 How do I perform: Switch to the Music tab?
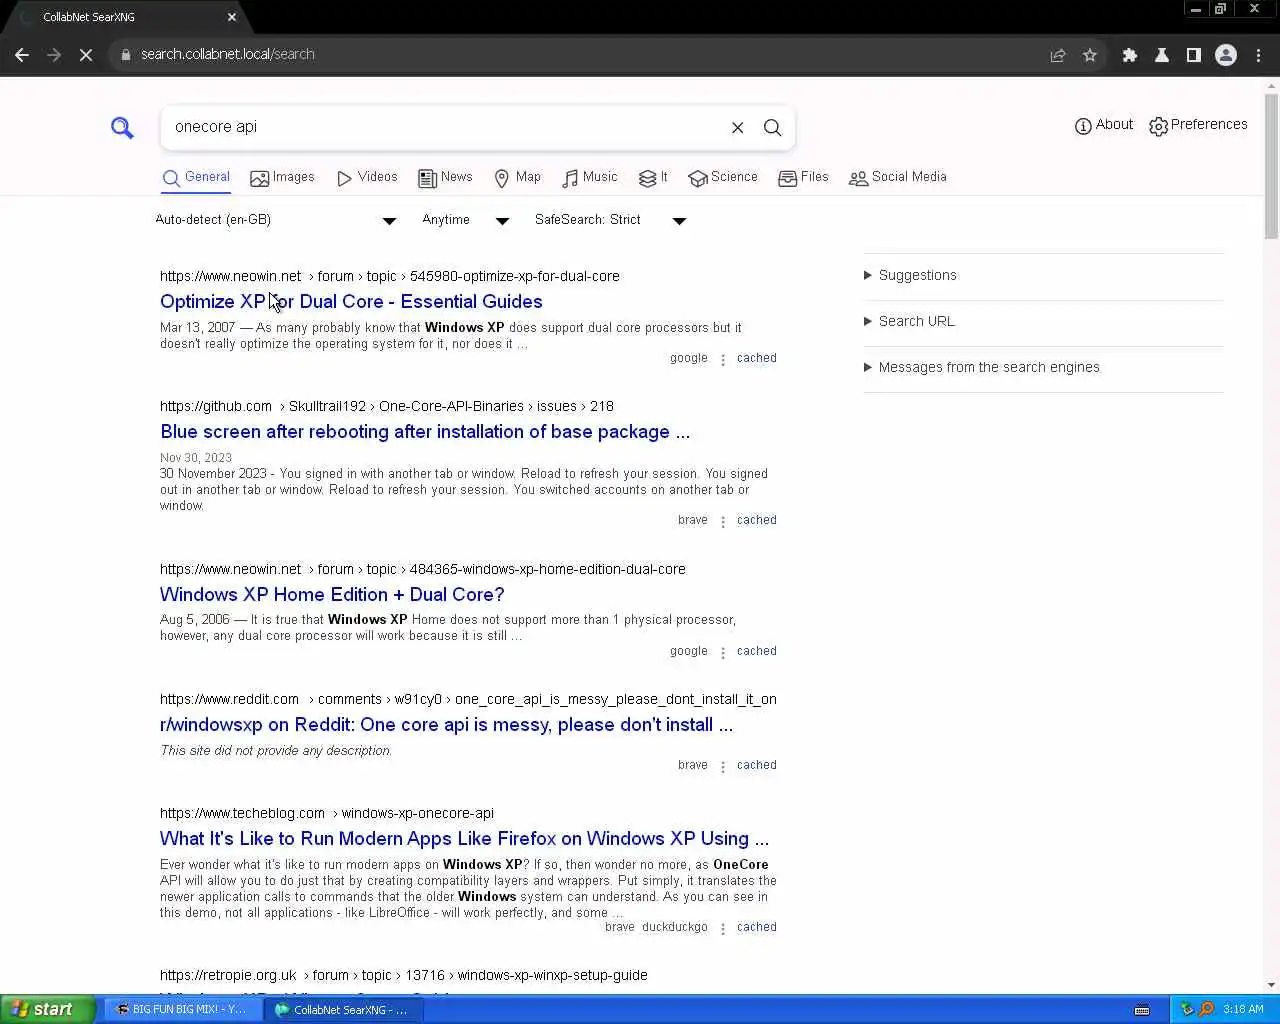[x=590, y=177]
